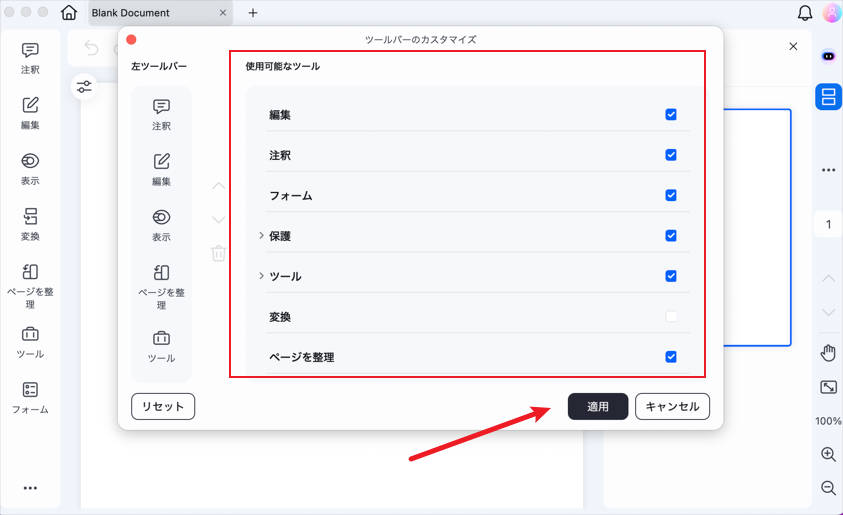Select the hand pan tool icon

[x=828, y=352]
